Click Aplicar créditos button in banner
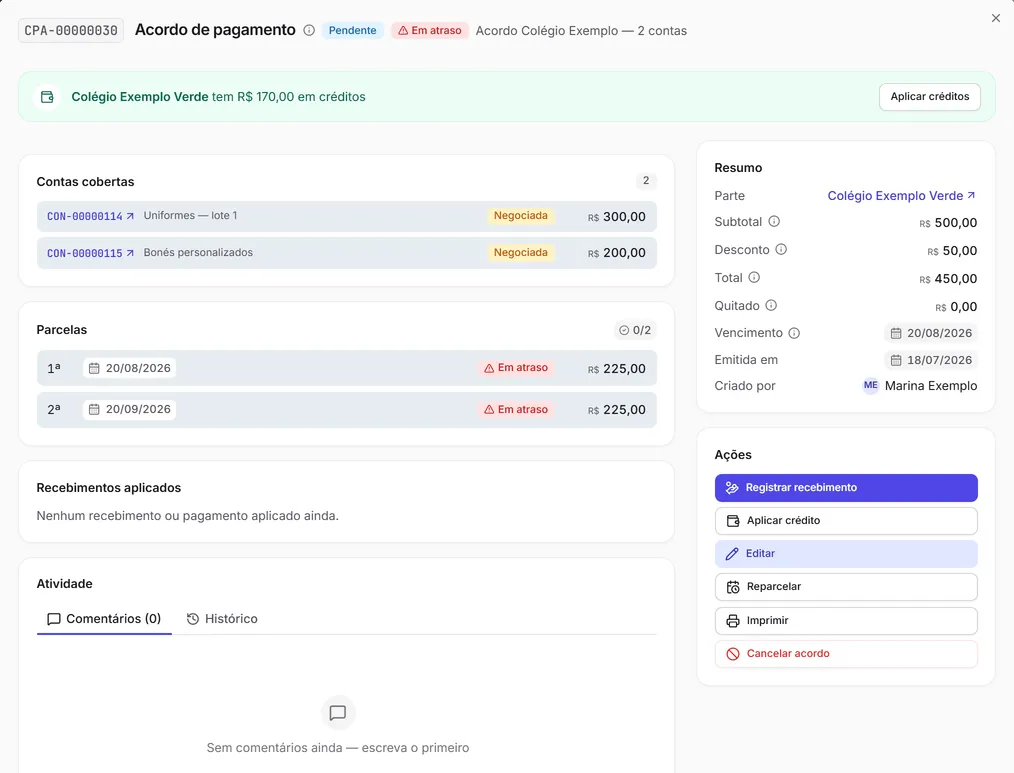The height and width of the screenshot is (773, 1014). coord(929,97)
